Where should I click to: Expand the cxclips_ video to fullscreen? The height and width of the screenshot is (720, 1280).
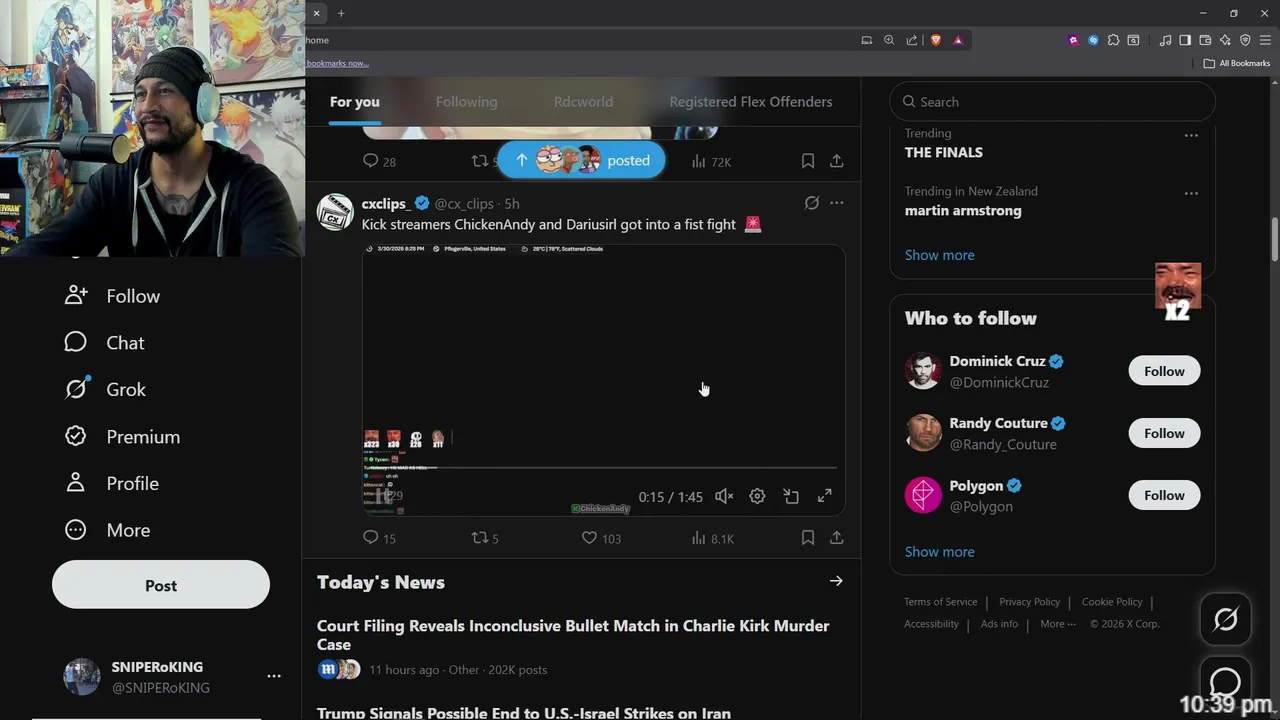tap(825, 496)
